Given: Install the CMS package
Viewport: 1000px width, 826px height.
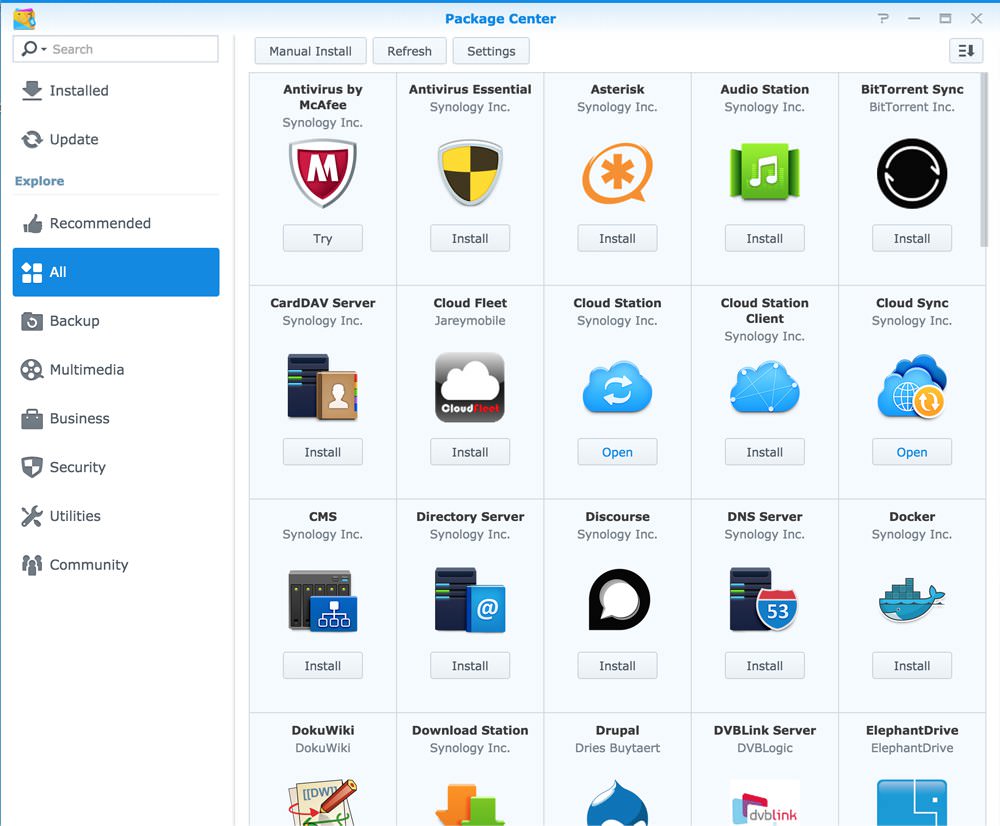Looking at the screenshot, I should pyautogui.click(x=323, y=666).
